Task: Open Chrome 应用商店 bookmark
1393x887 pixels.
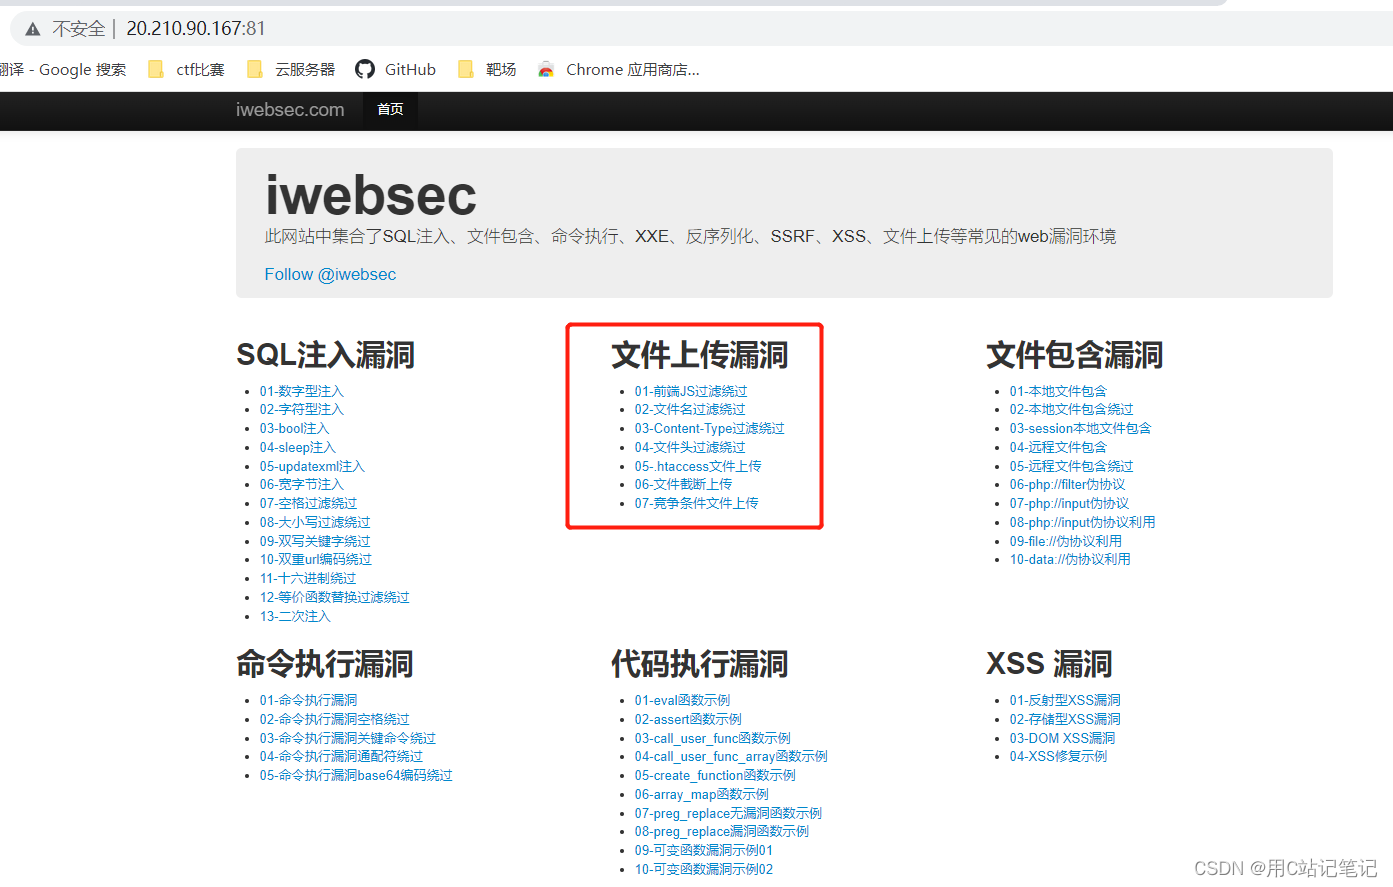Action: coord(618,69)
